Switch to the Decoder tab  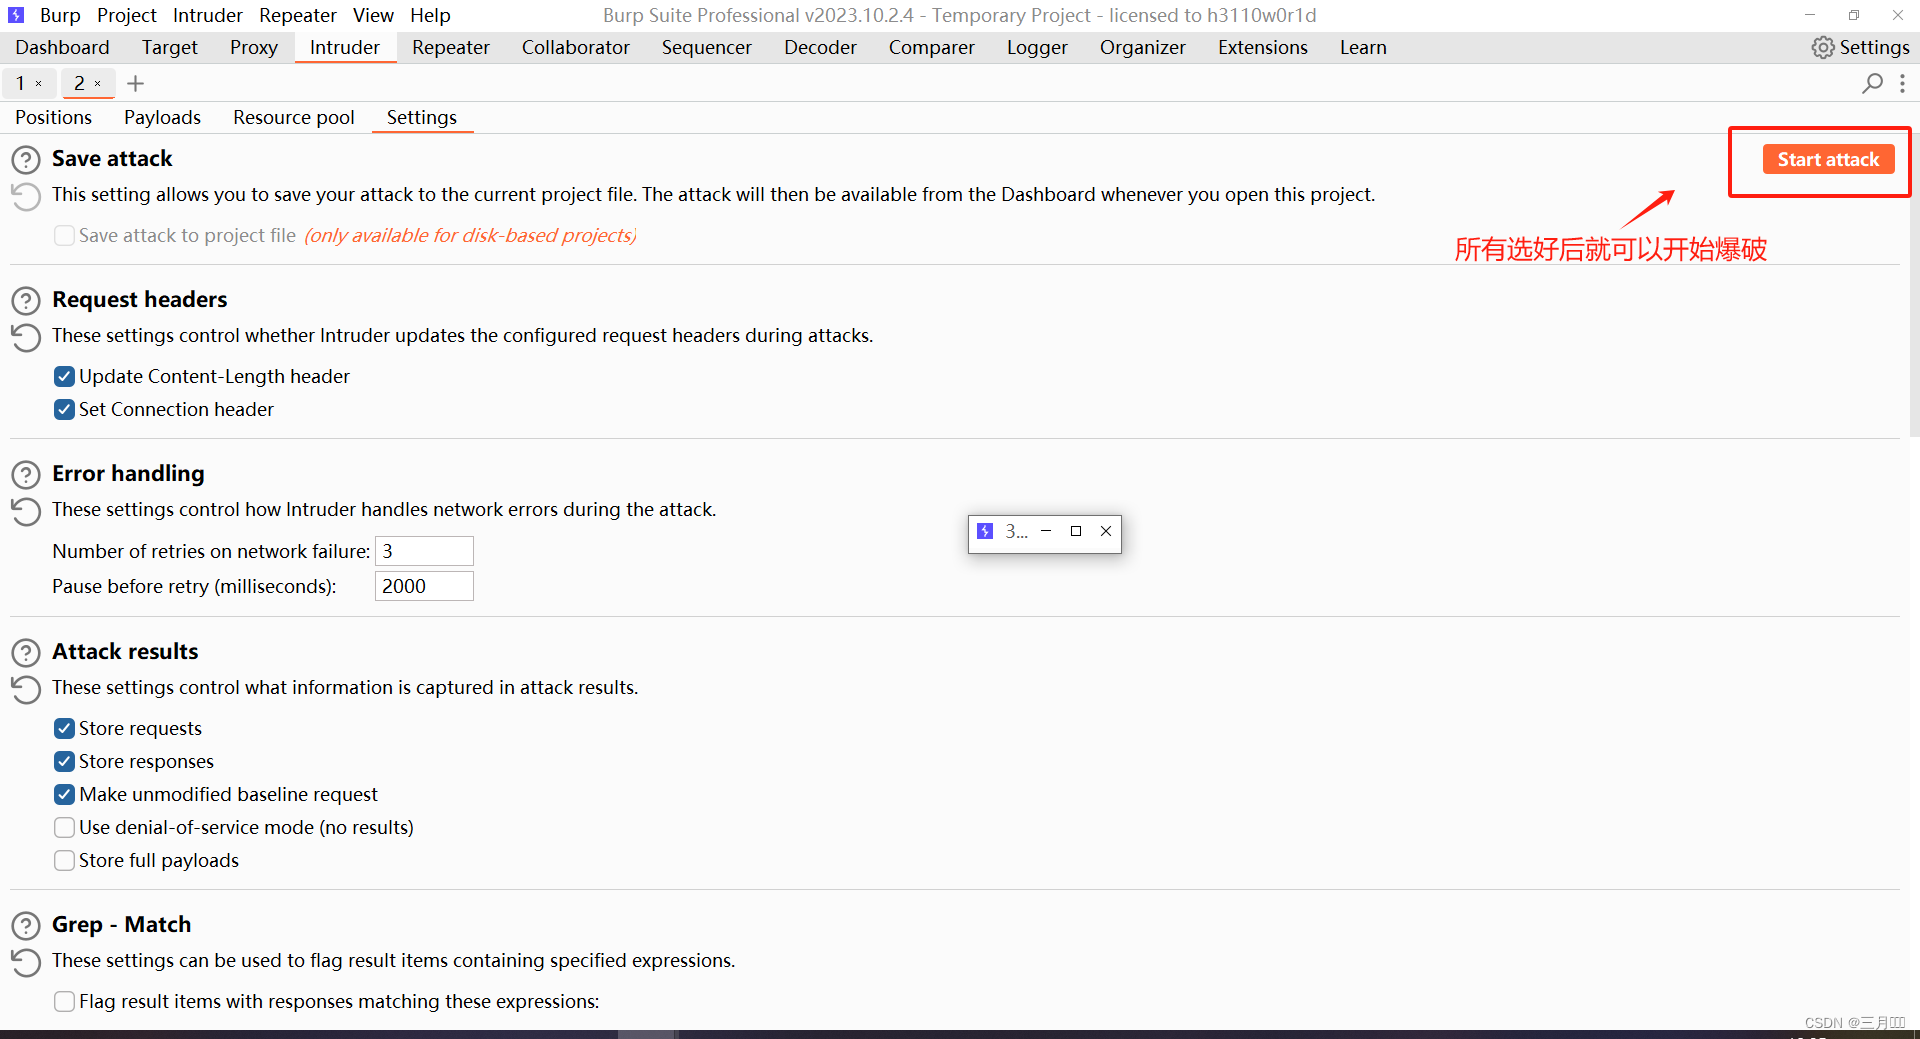click(820, 47)
